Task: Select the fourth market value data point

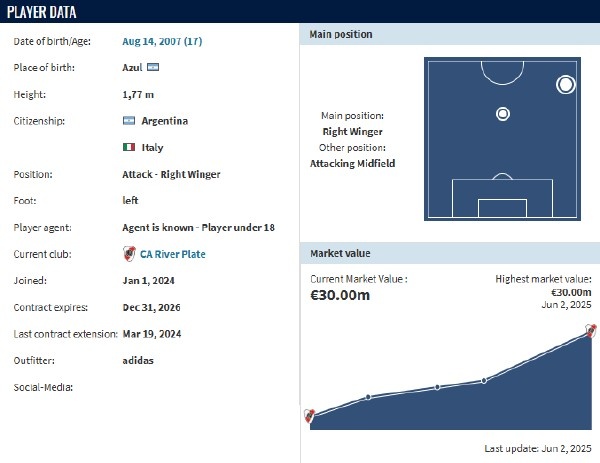Action: 484,381
